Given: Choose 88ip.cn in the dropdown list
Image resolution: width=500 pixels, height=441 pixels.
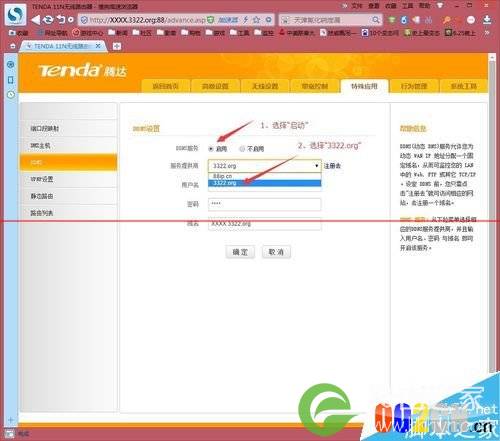Looking at the screenshot, I should (265, 176).
